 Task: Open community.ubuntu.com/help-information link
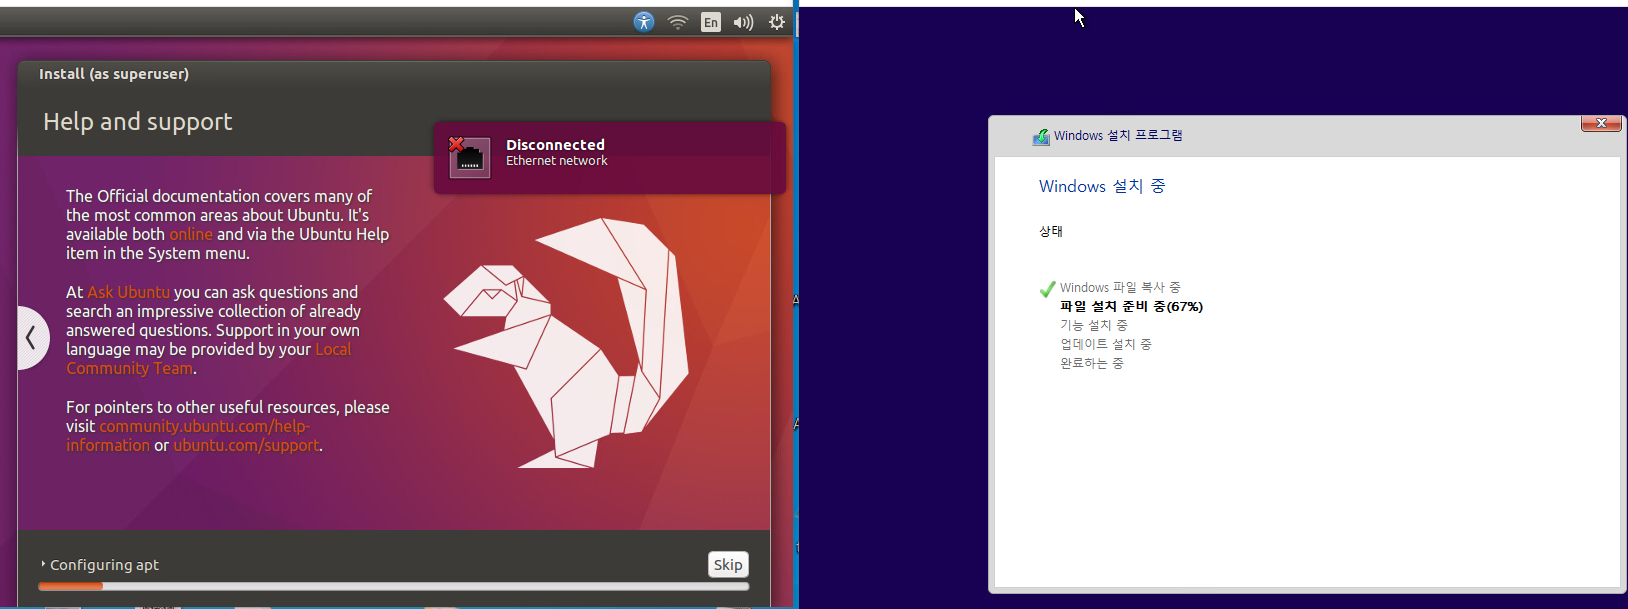click(188, 436)
